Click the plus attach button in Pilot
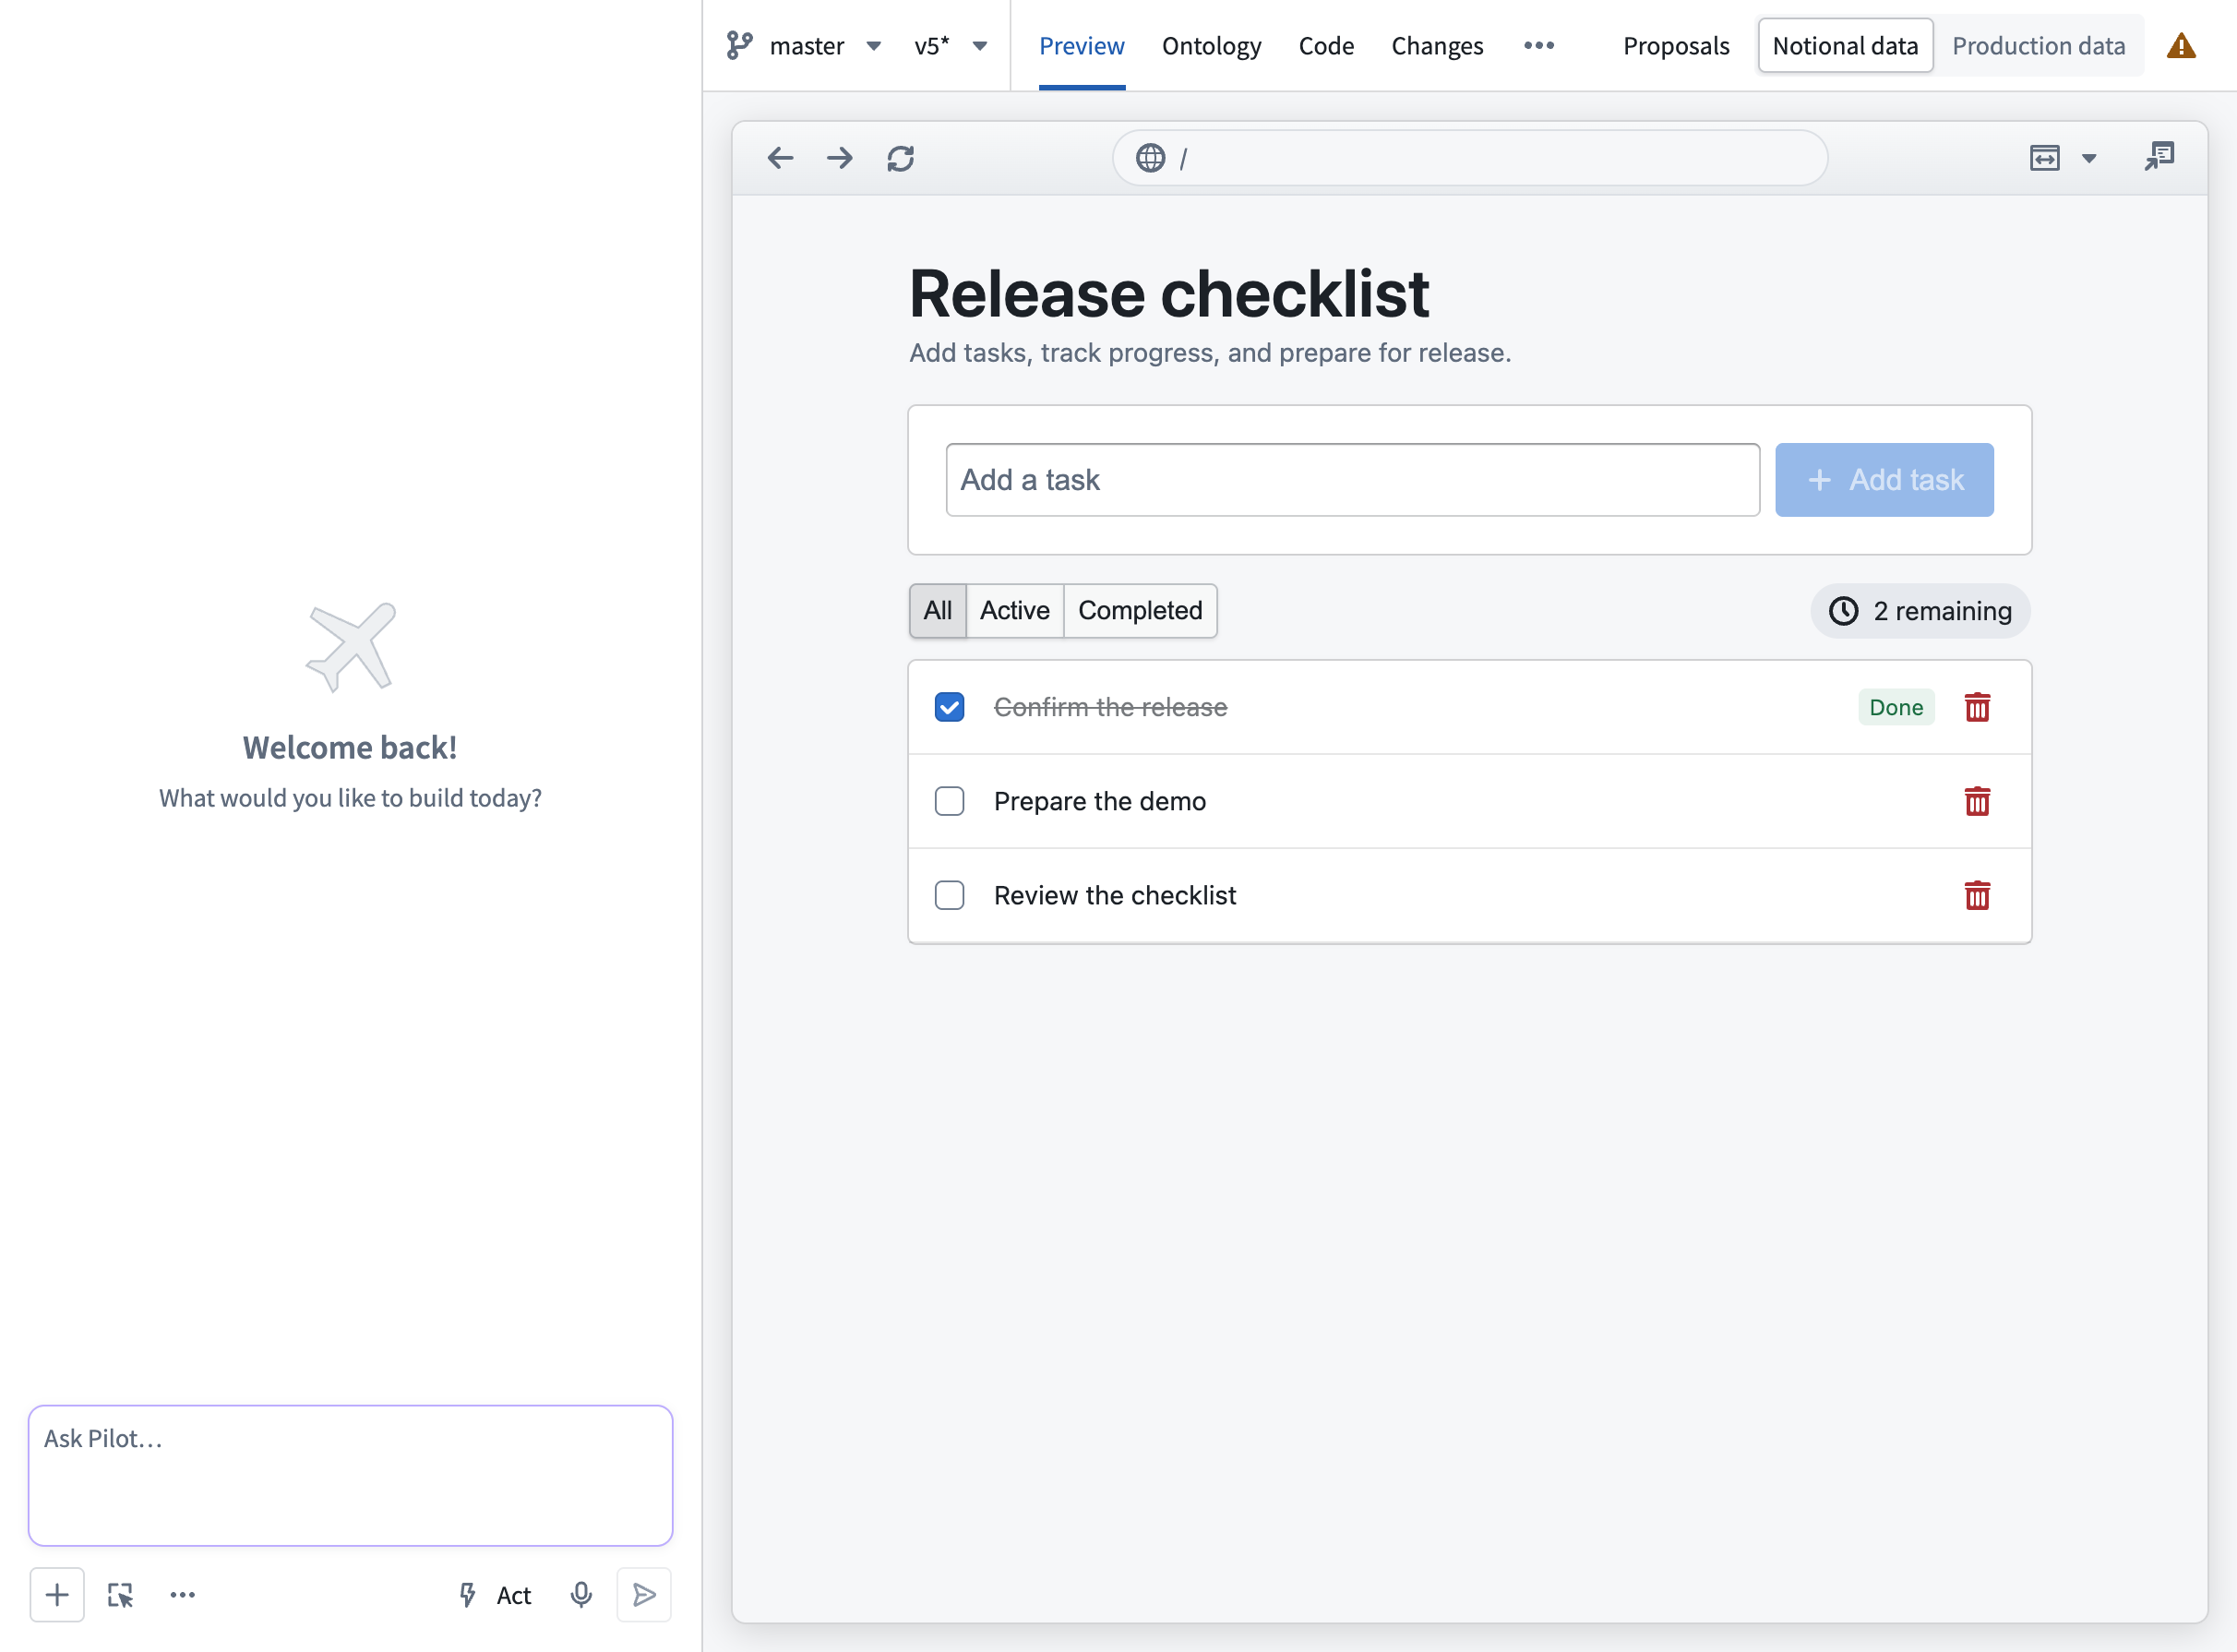The image size is (2237, 1652). (x=57, y=1594)
